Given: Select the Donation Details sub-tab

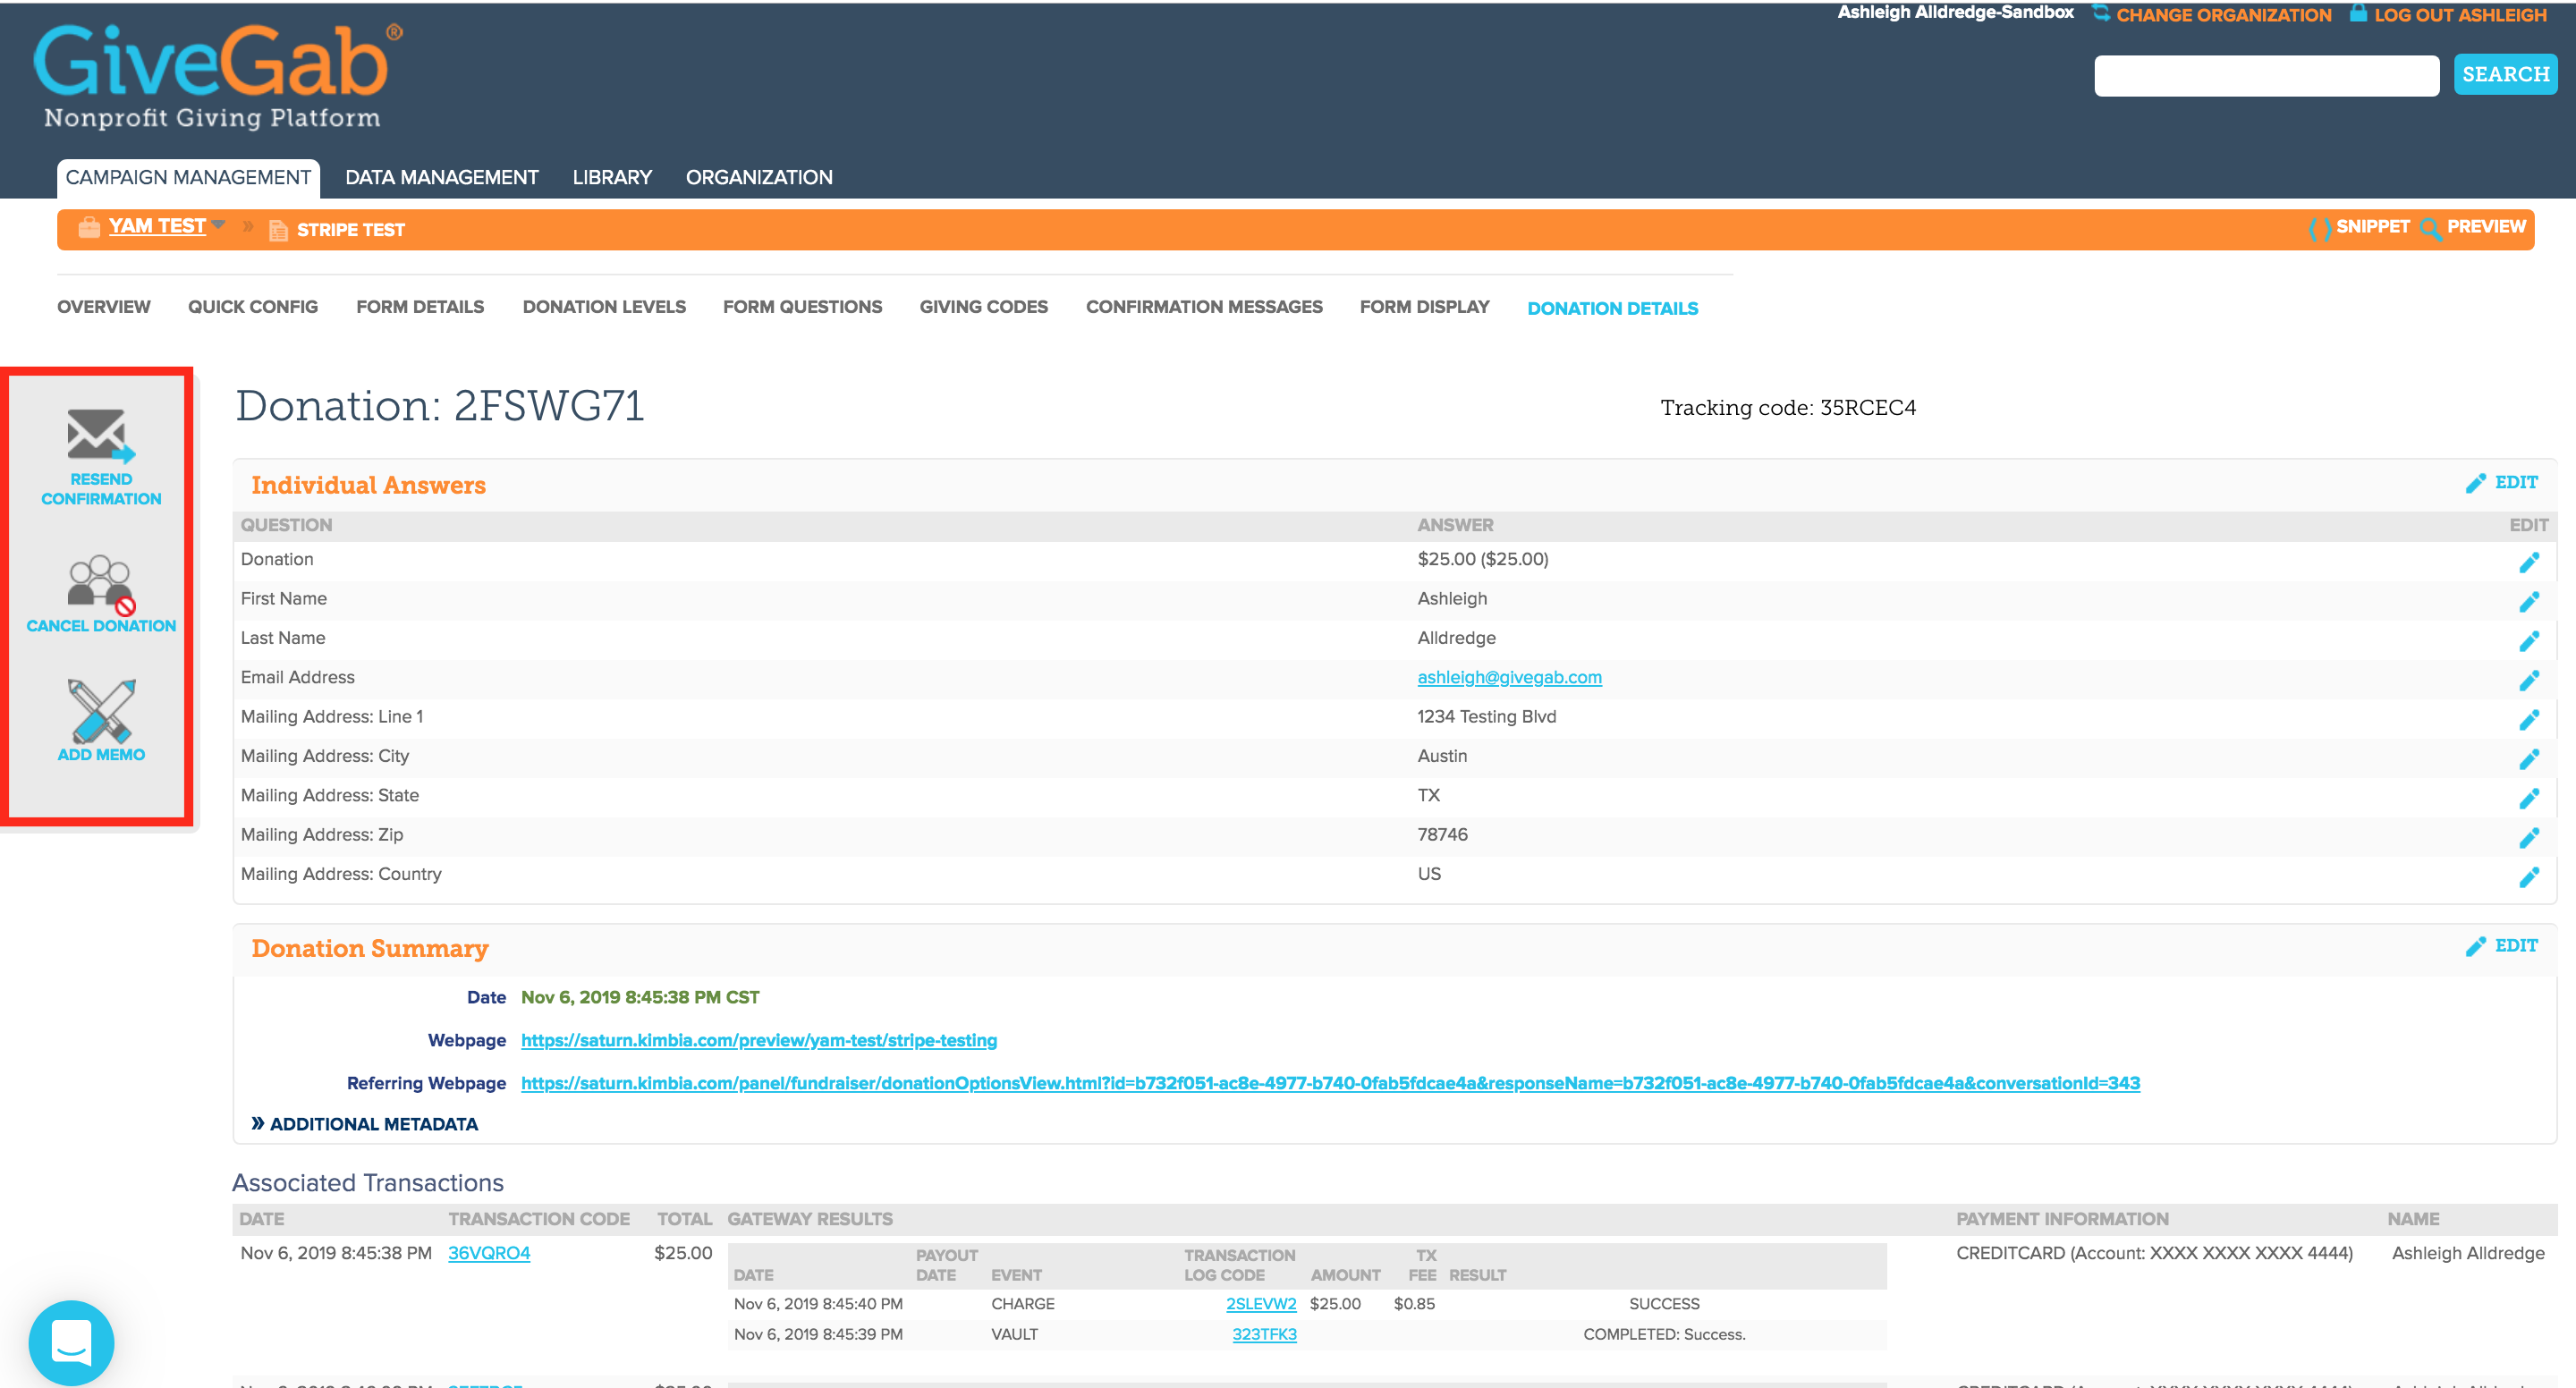Looking at the screenshot, I should [x=1612, y=309].
